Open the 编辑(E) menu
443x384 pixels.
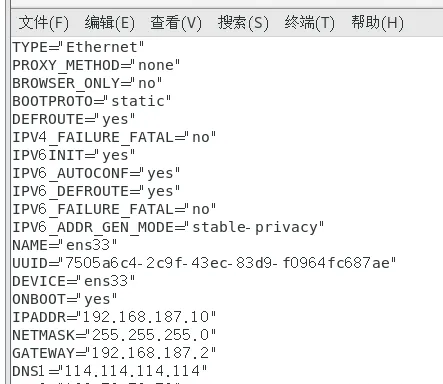[110, 23]
